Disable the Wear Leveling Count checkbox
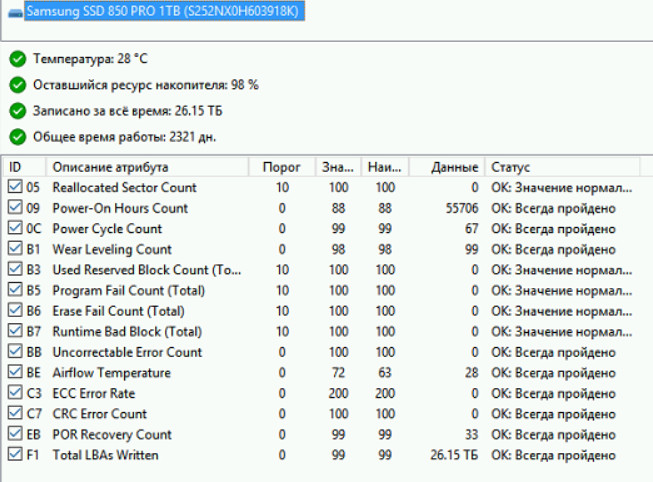Screen dimensions: 653x482 (14, 249)
